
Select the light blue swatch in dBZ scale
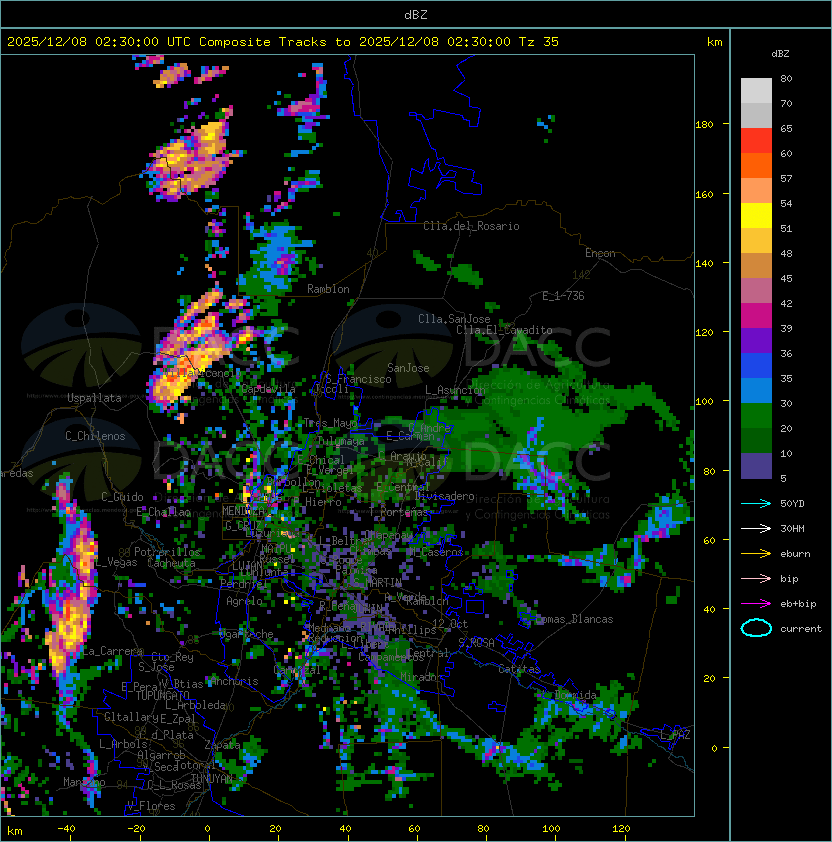pos(756,390)
